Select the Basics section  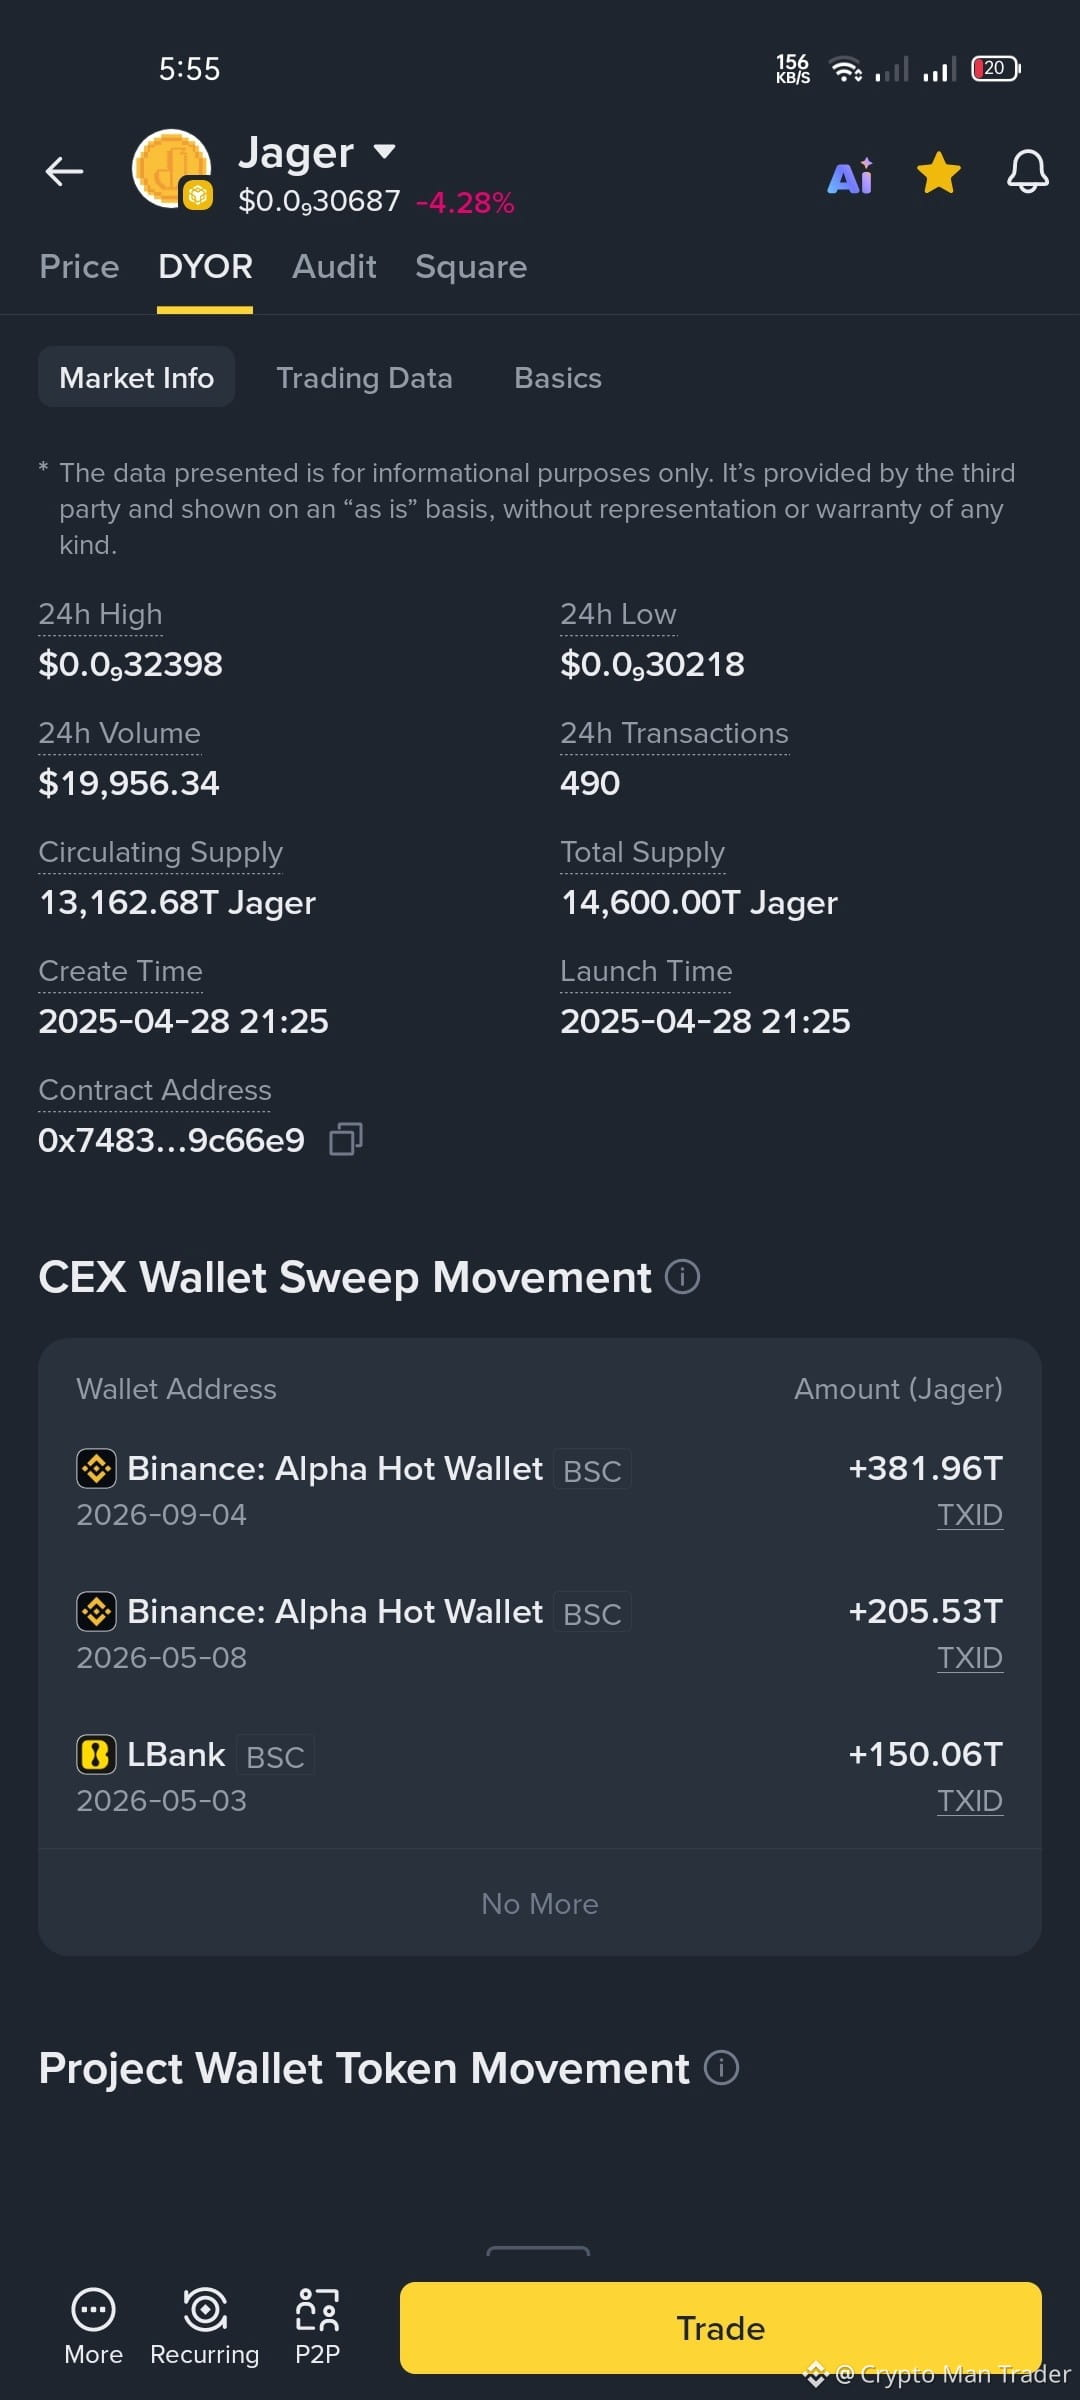pos(558,378)
